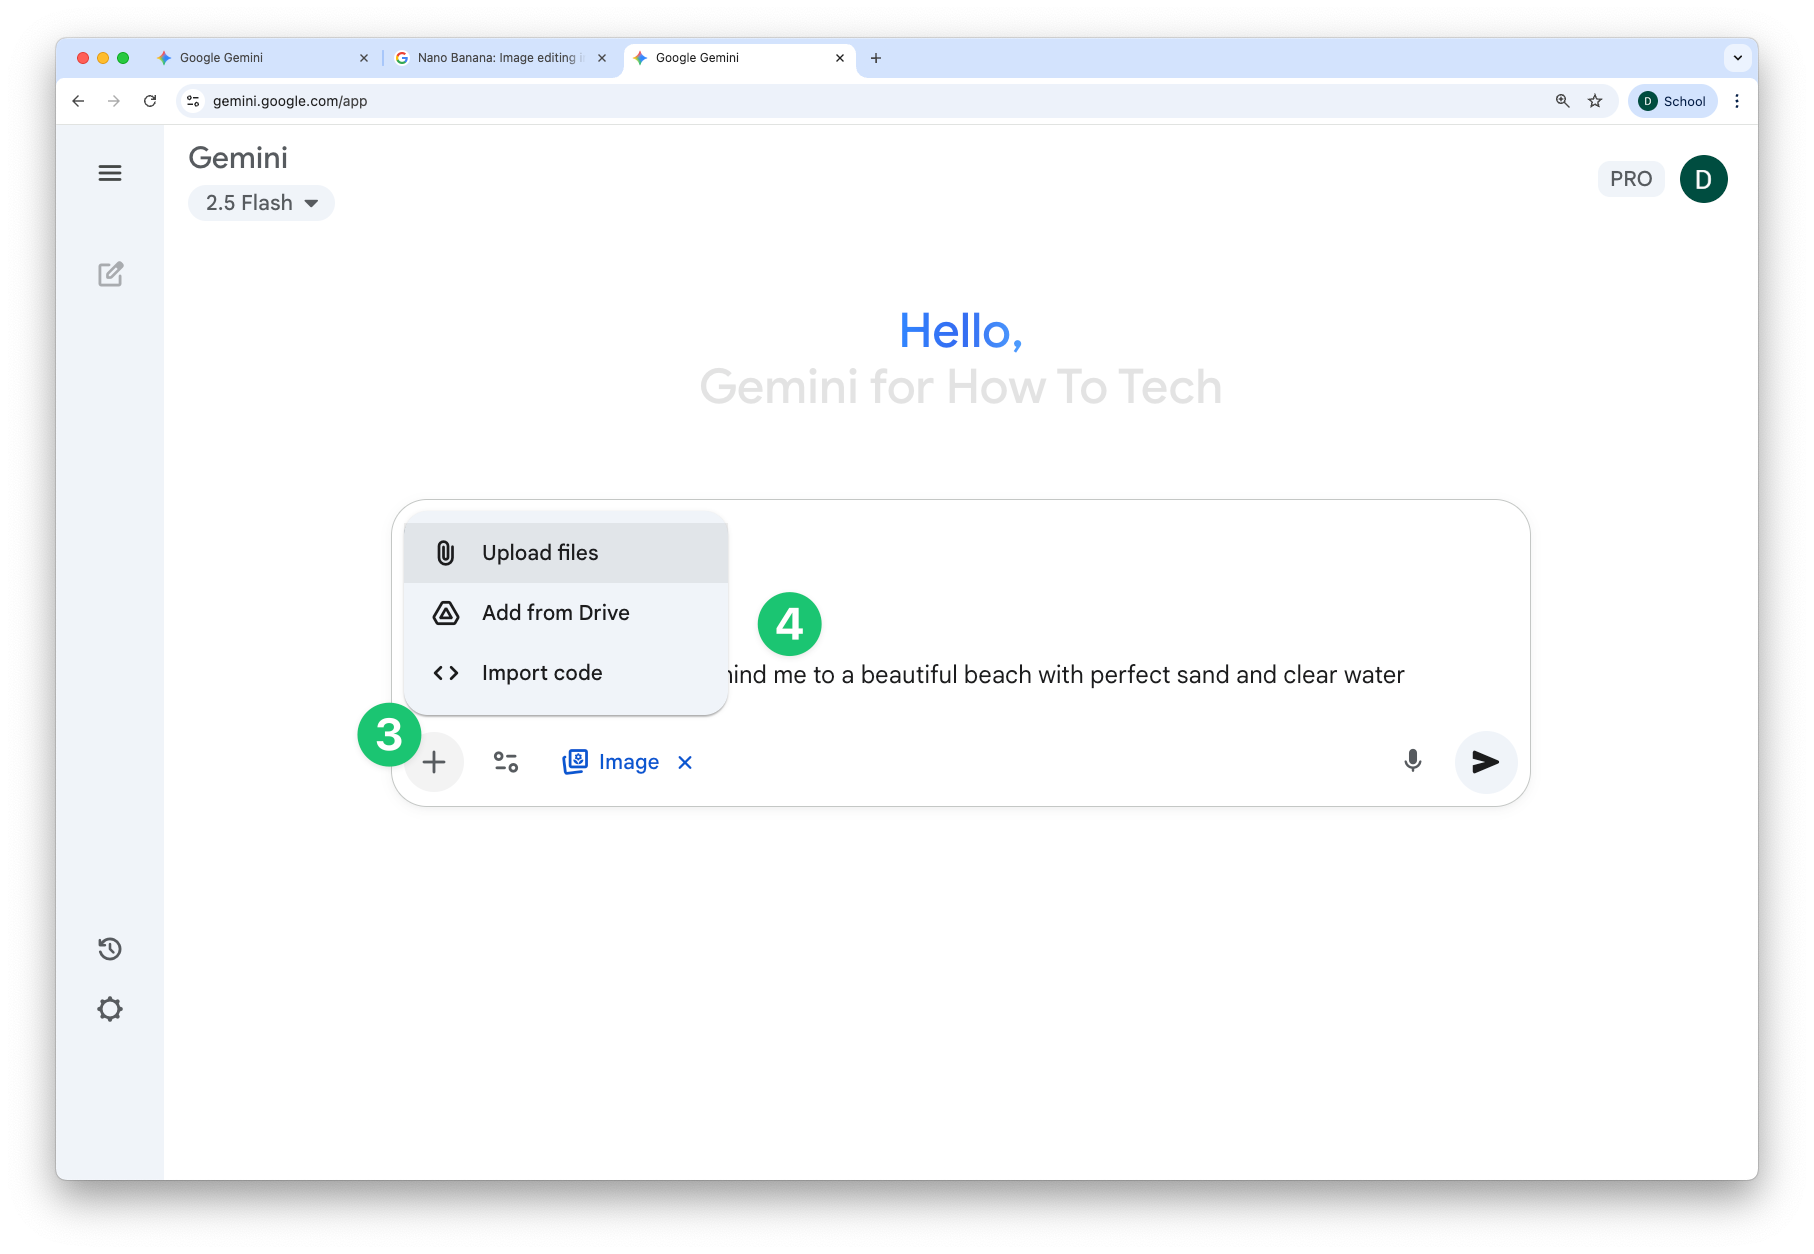Open the main menu hamburger icon
This screenshot has height=1254, width=1814.
point(110,173)
